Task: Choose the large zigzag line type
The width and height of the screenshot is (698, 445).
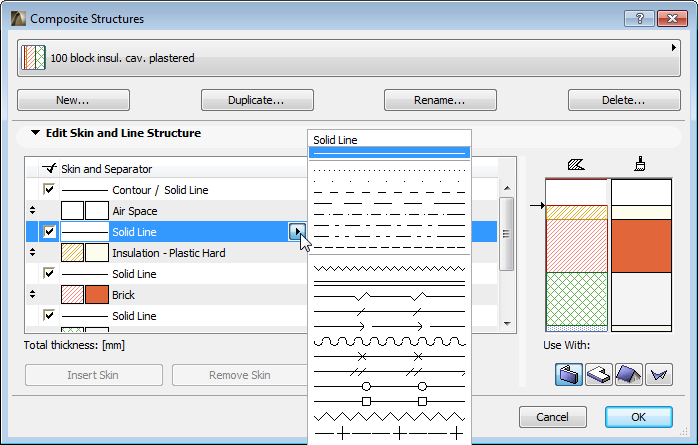Action: tap(390, 417)
